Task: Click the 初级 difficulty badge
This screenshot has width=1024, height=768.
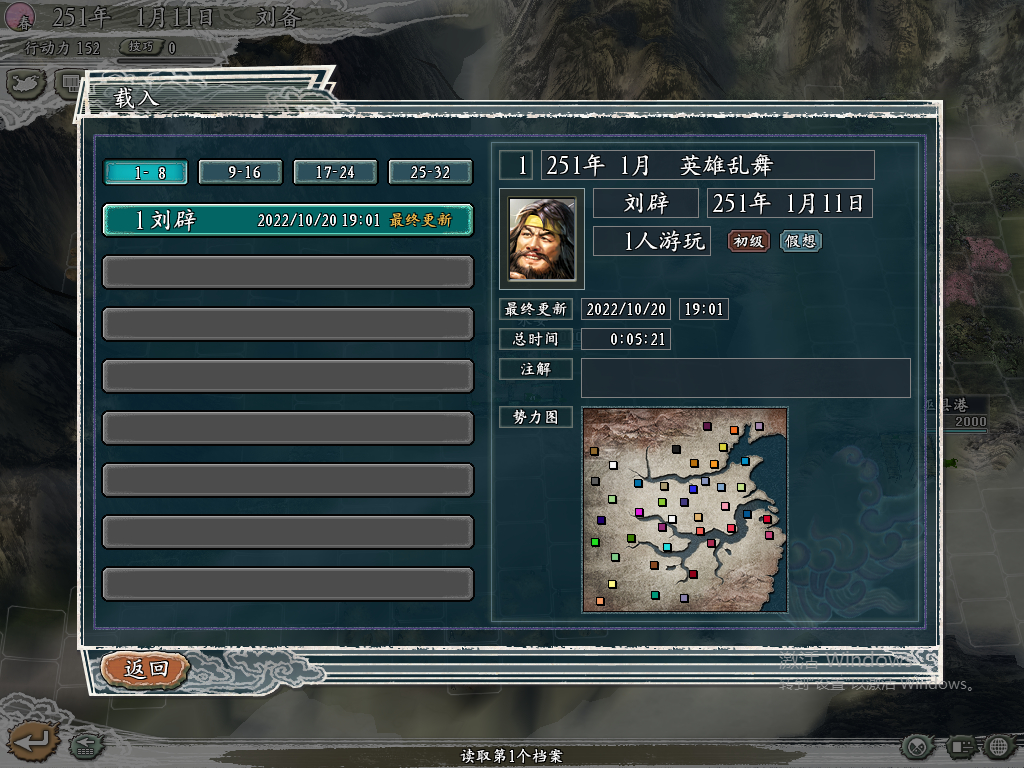Action: tap(748, 241)
